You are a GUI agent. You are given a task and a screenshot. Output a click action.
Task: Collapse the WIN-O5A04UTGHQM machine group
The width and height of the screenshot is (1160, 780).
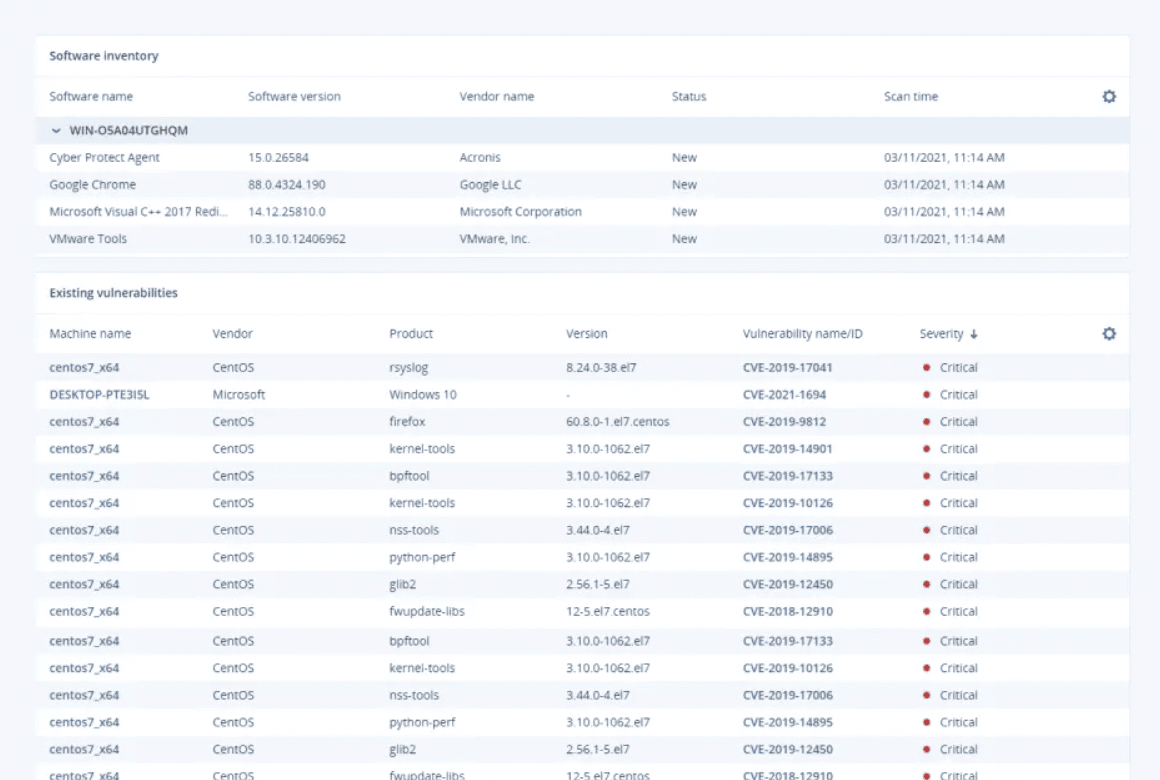pos(56,130)
